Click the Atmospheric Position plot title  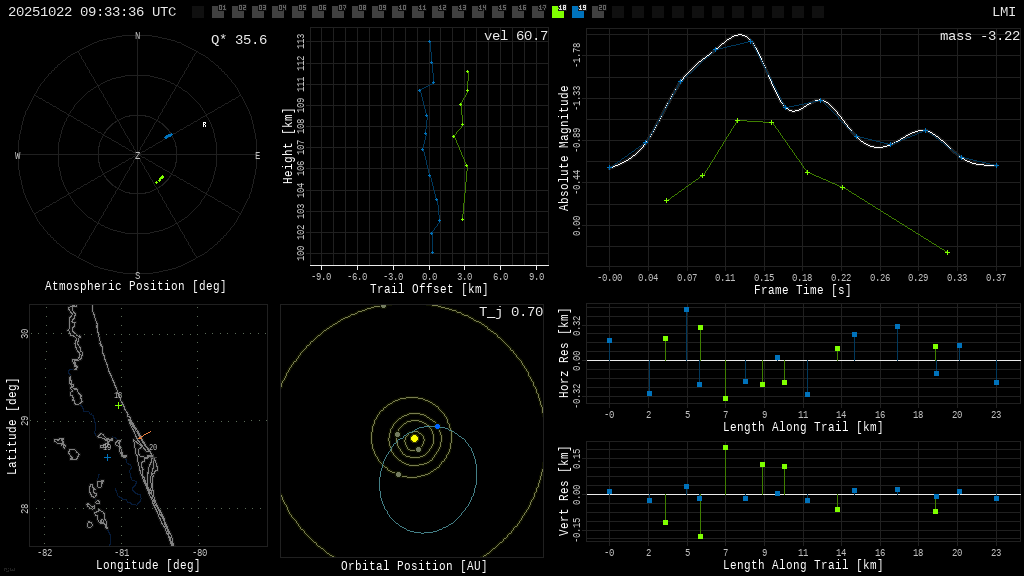pos(136,287)
